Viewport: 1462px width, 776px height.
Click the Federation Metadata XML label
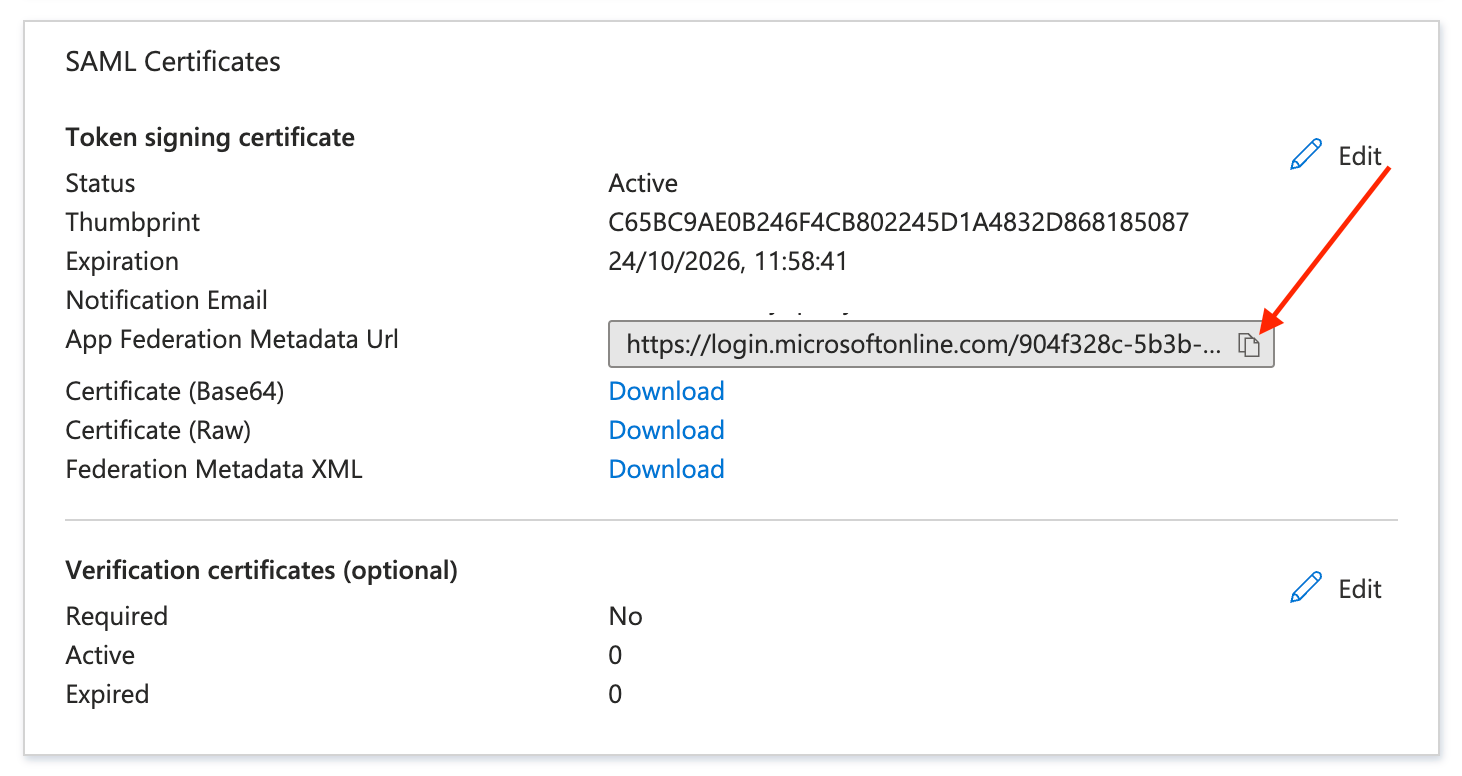coord(214,469)
